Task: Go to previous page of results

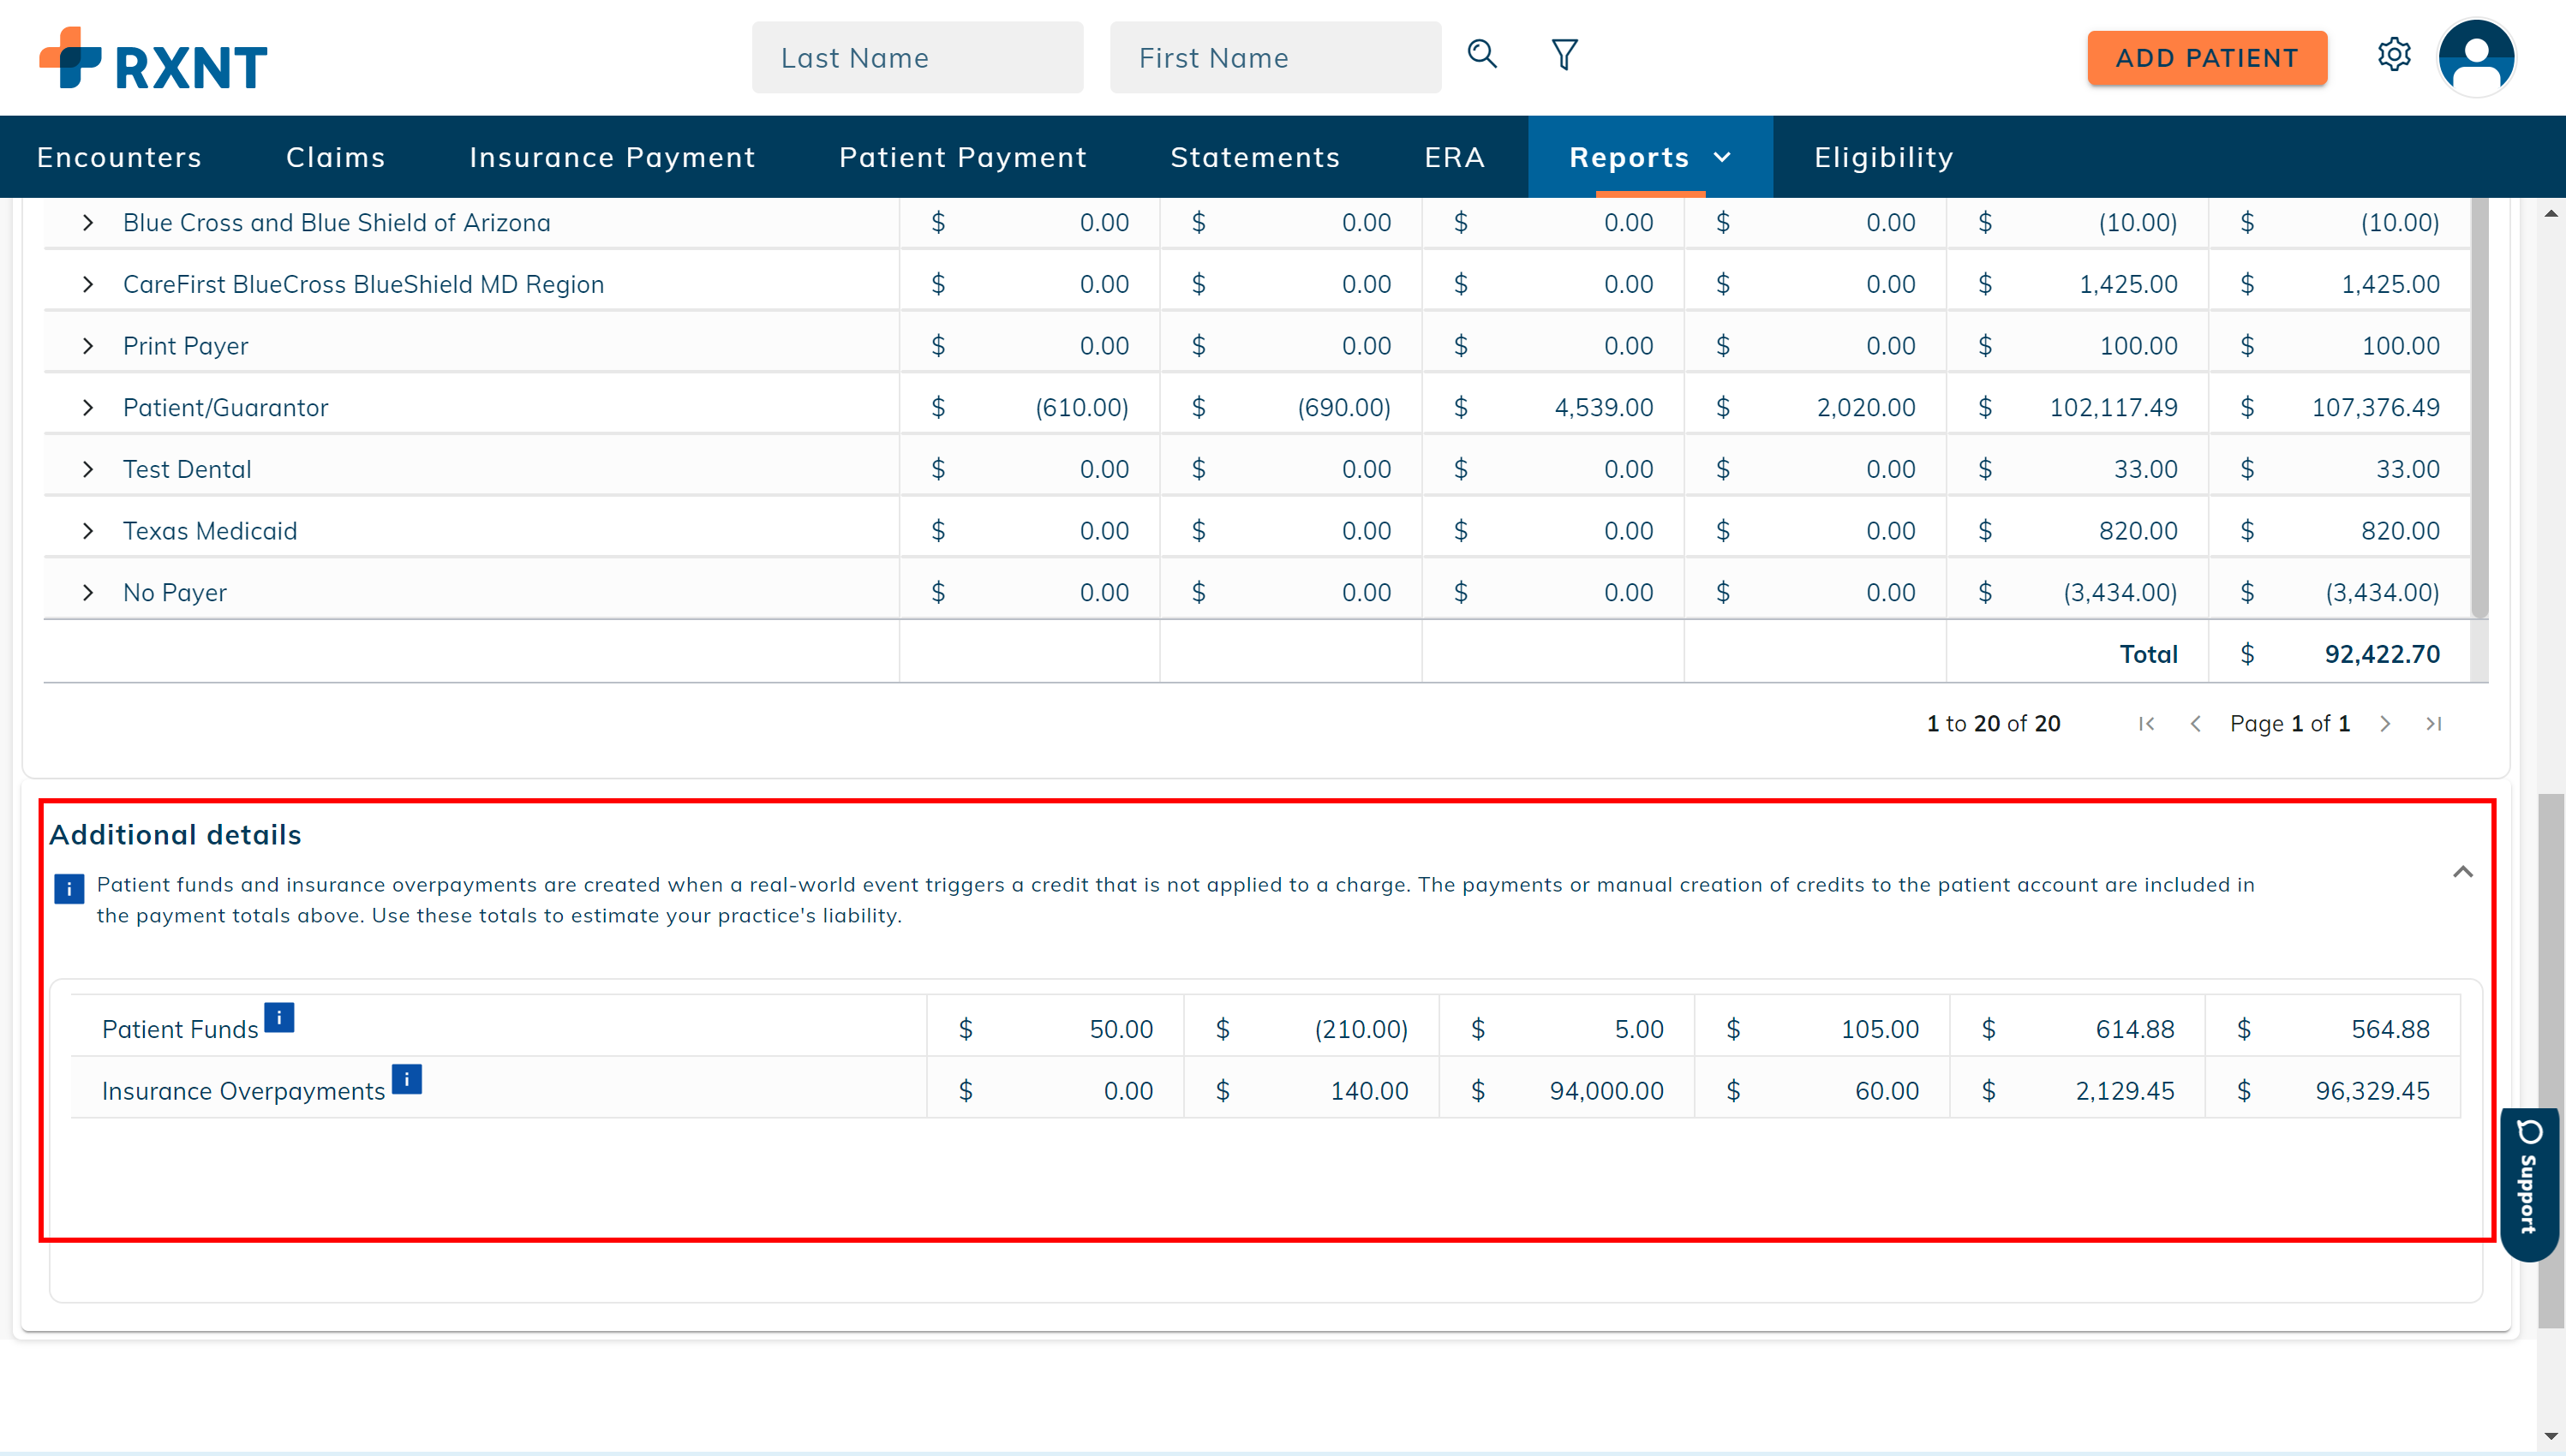Action: (2195, 723)
